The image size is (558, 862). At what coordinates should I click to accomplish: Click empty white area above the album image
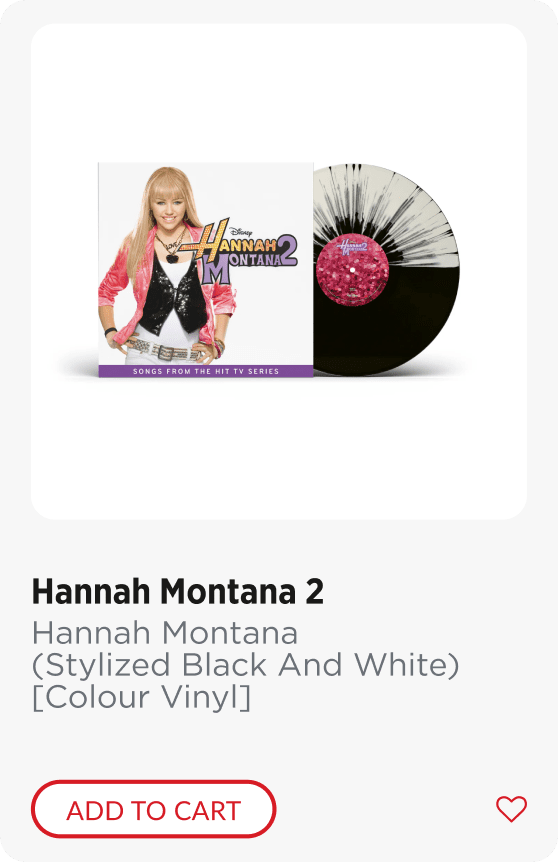279,91
